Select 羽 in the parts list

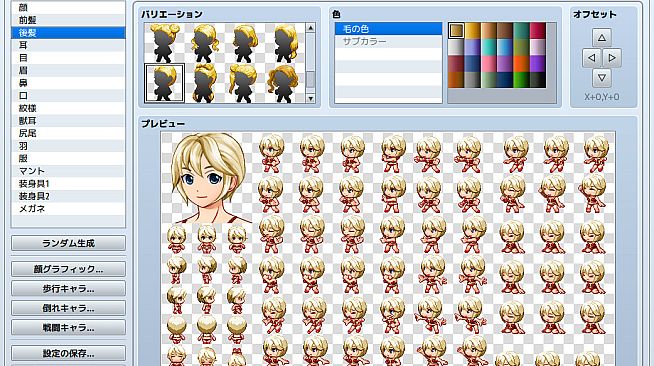[68, 146]
